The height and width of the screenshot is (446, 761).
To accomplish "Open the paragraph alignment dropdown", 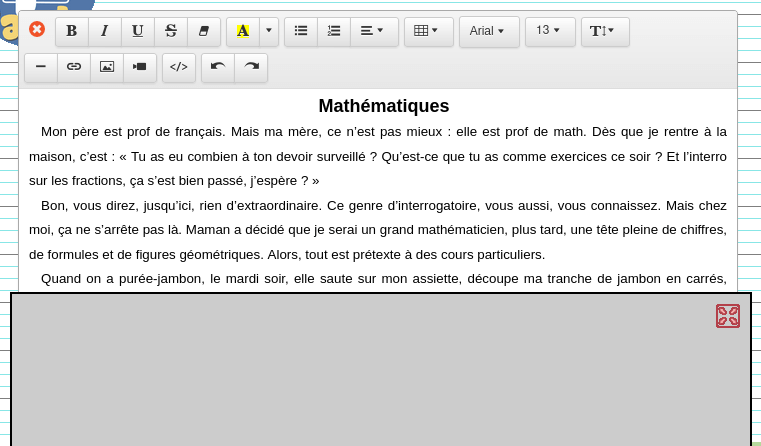I will tap(374, 32).
